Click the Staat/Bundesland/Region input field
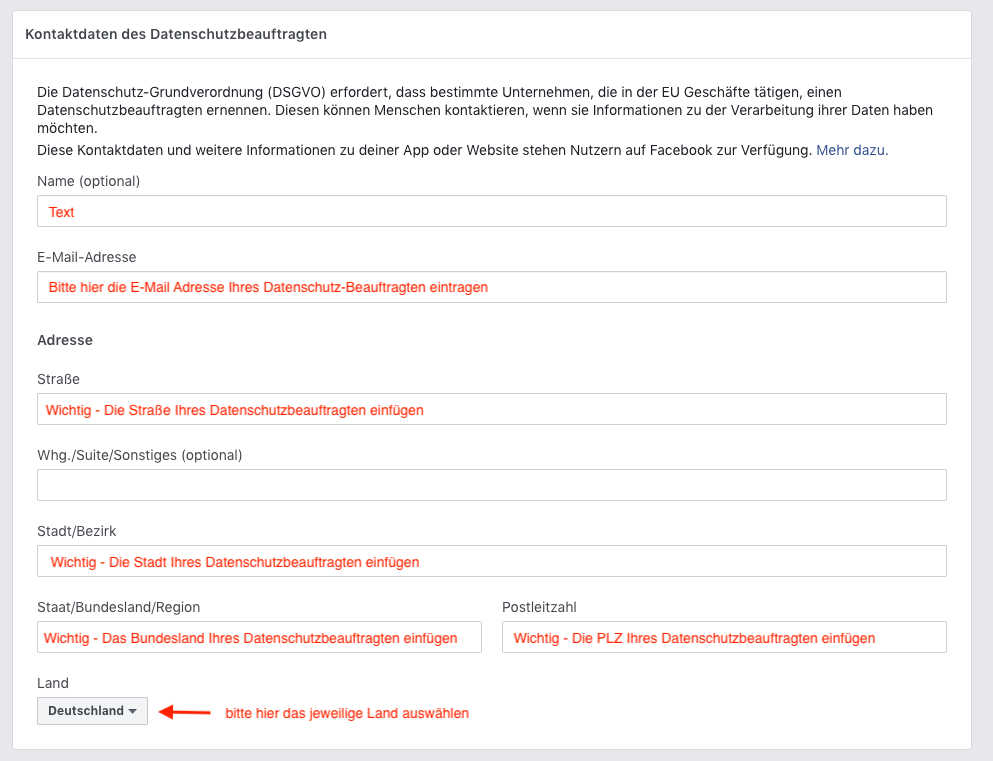 pos(259,638)
